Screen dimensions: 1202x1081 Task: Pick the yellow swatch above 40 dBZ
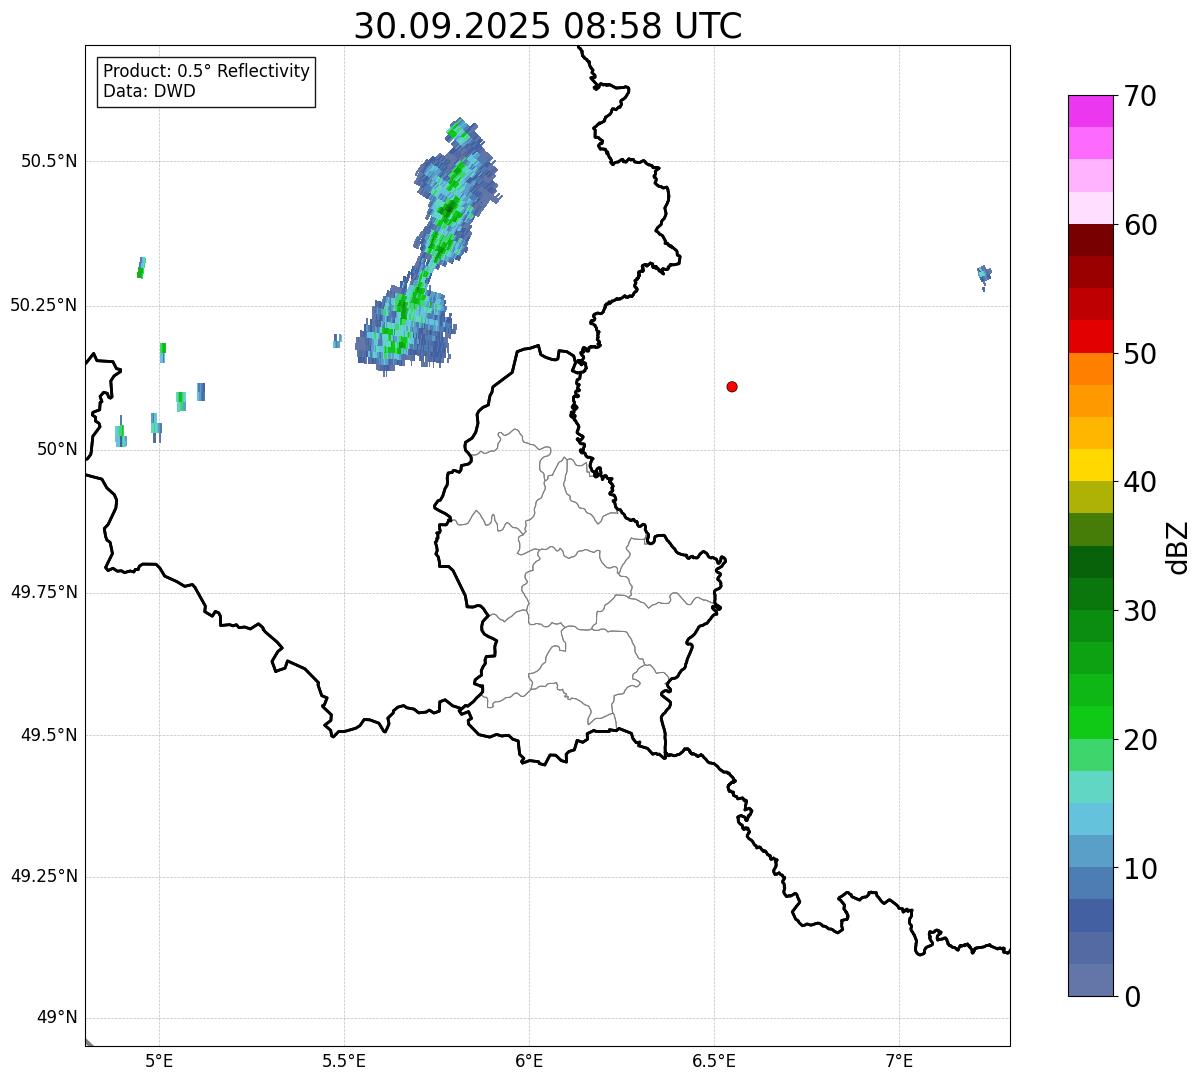pos(1091,465)
